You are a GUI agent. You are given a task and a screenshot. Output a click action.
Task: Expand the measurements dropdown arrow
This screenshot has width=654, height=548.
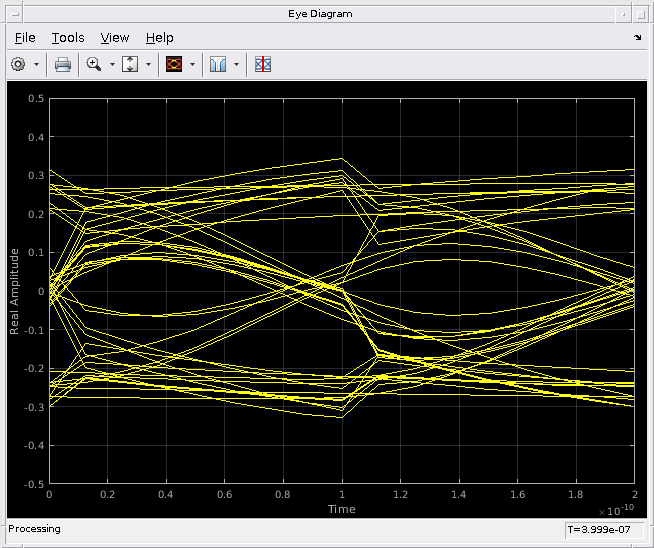click(x=236, y=64)
